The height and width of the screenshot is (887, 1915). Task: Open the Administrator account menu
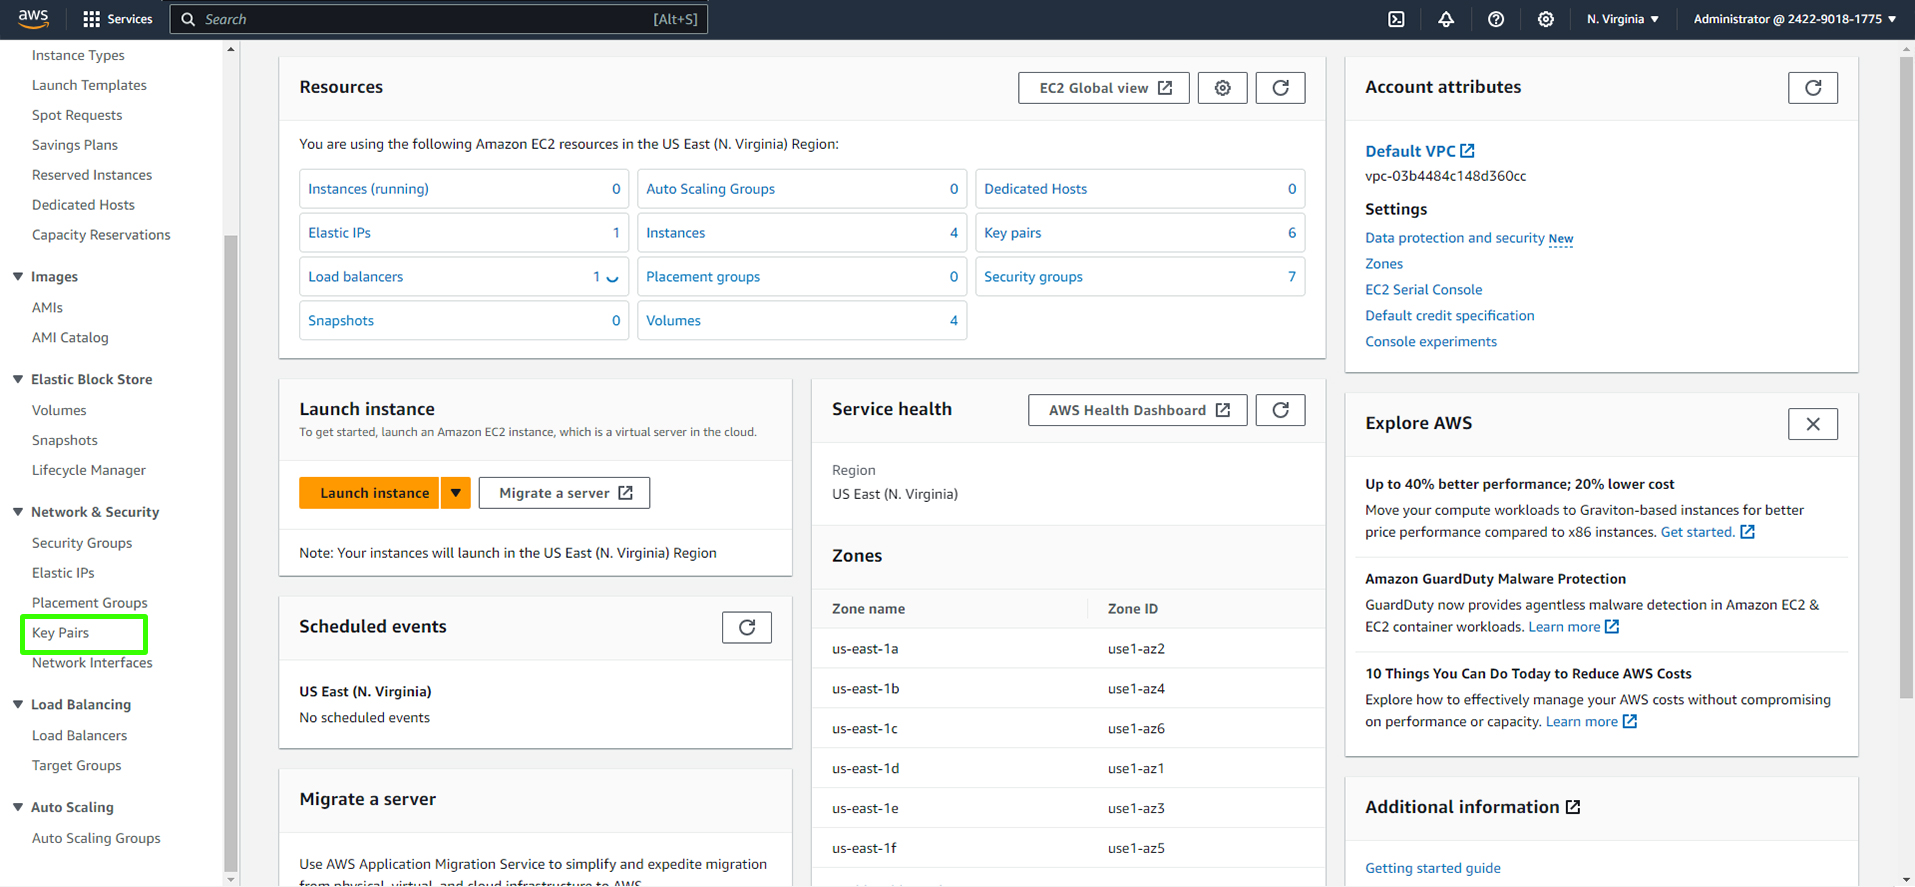[x=1794, y=19]
